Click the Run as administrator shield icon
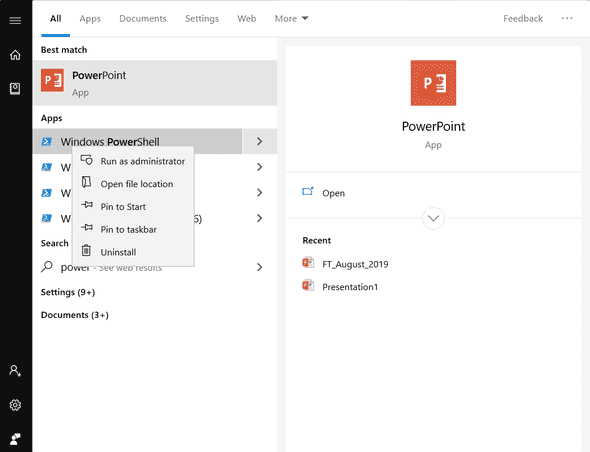The width and height of the screenshot is (590, 452). [x=87, y=160]
